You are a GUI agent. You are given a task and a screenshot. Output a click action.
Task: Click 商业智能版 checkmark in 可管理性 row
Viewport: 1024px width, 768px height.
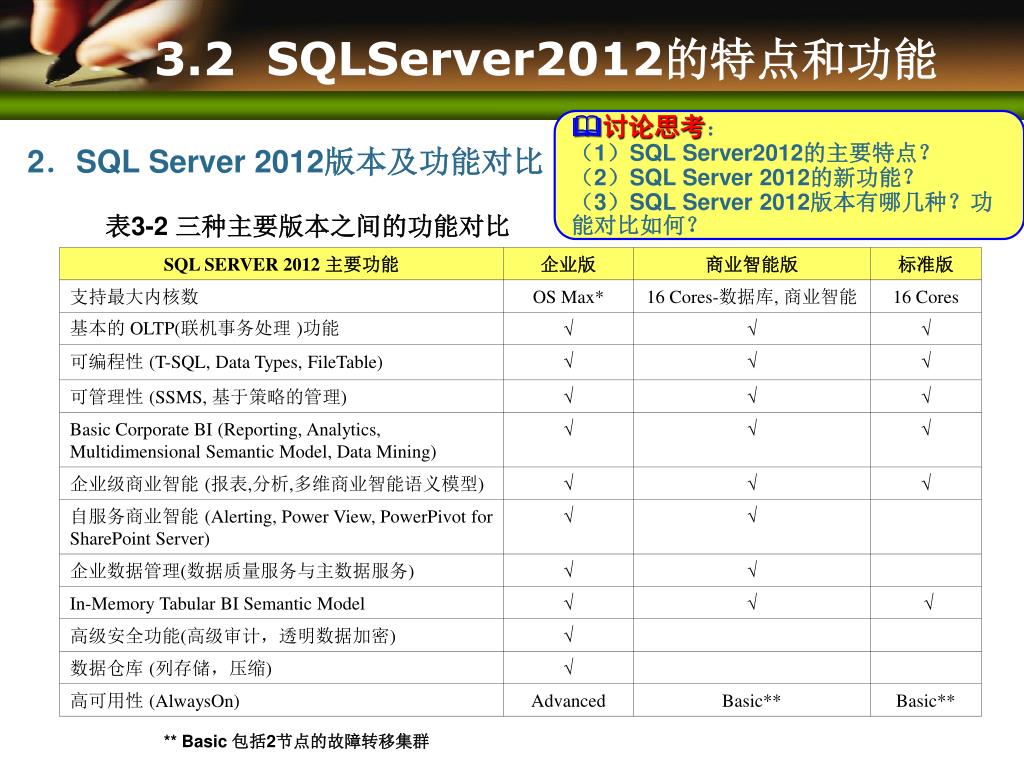[752, 395]
